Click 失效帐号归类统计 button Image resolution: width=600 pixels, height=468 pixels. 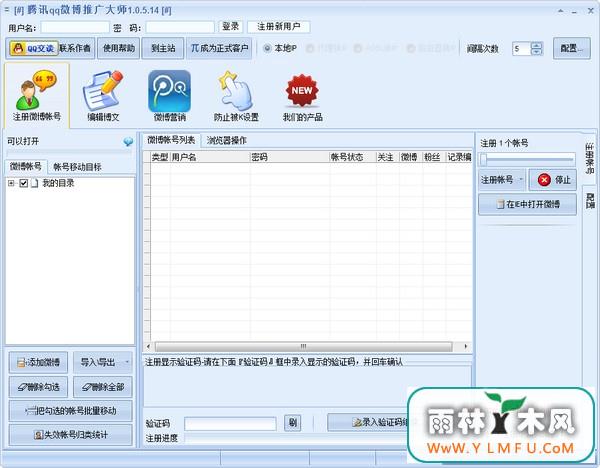tap(71, 435)
